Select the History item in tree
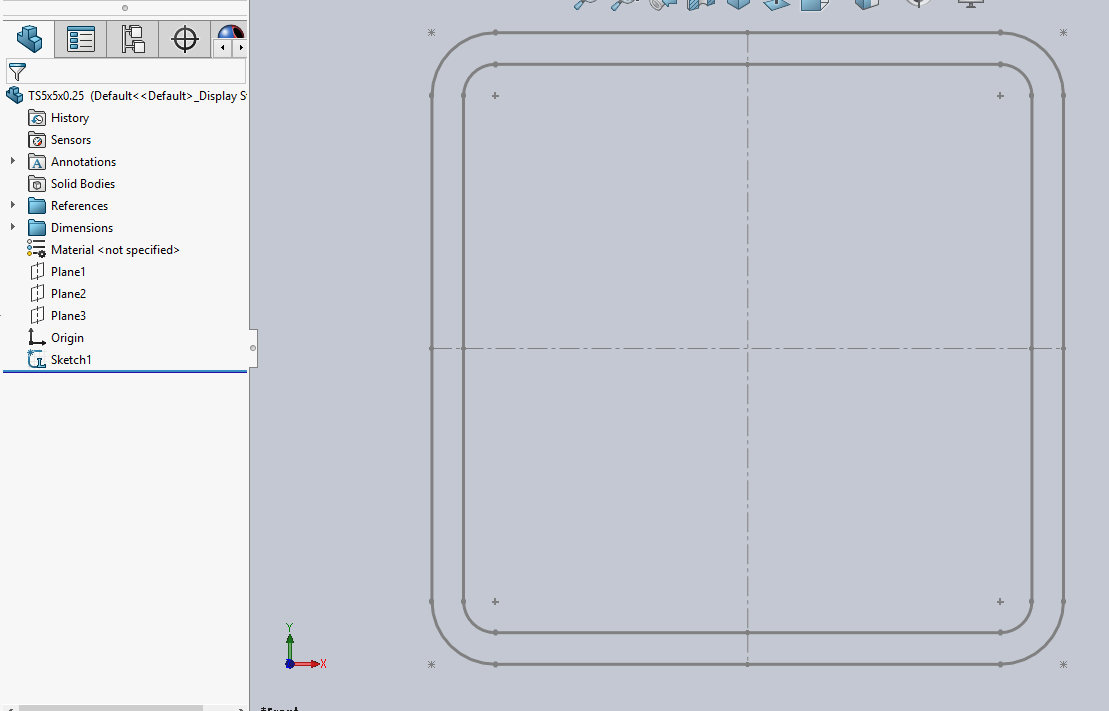1109x711 pixels. tap(59, 117)
